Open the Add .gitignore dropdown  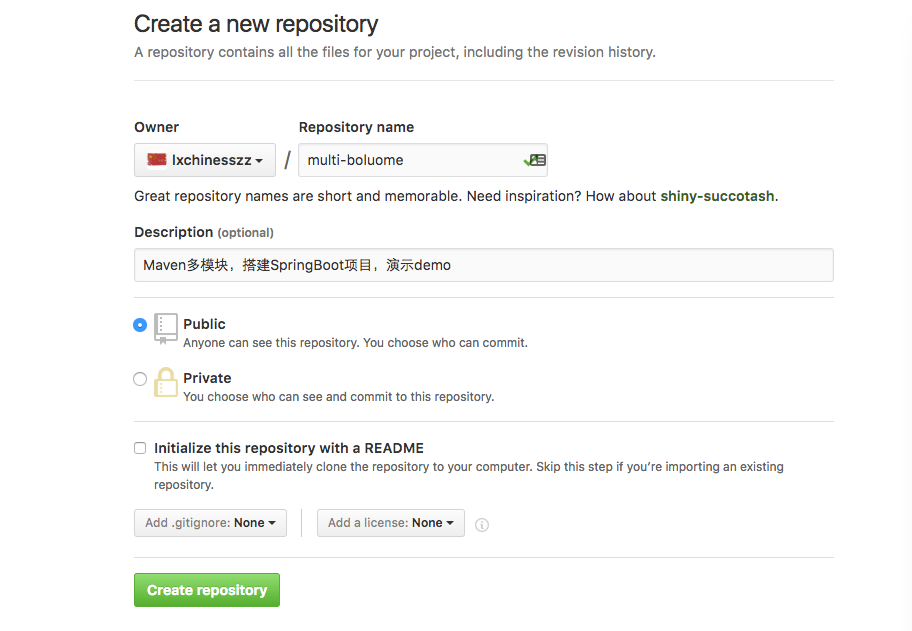(210, 523)
